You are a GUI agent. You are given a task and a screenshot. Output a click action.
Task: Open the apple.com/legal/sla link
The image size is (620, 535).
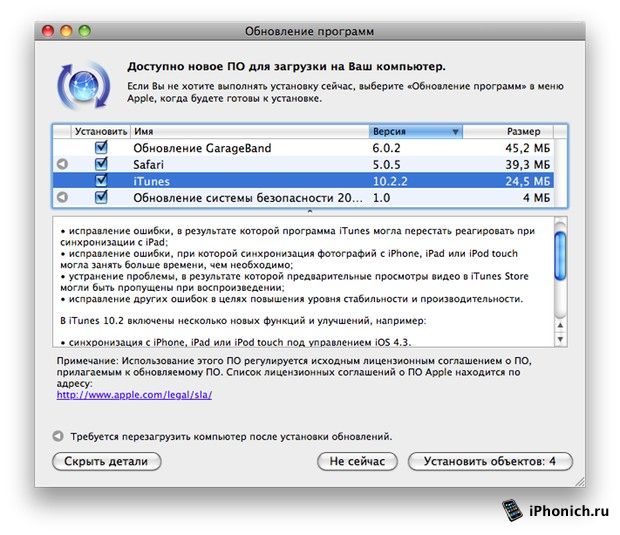(134, 394)
